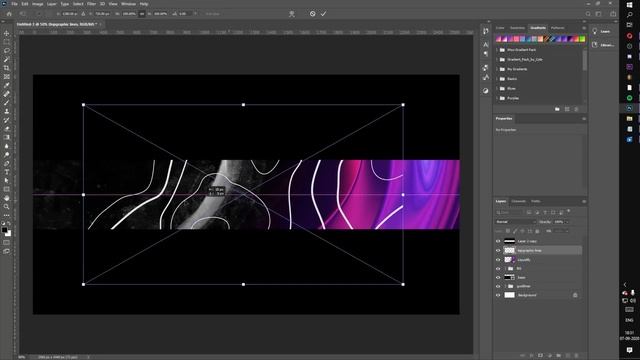Select the Zoom tool
This screenshot has height=360, width=640.
[x=7, y=207]
